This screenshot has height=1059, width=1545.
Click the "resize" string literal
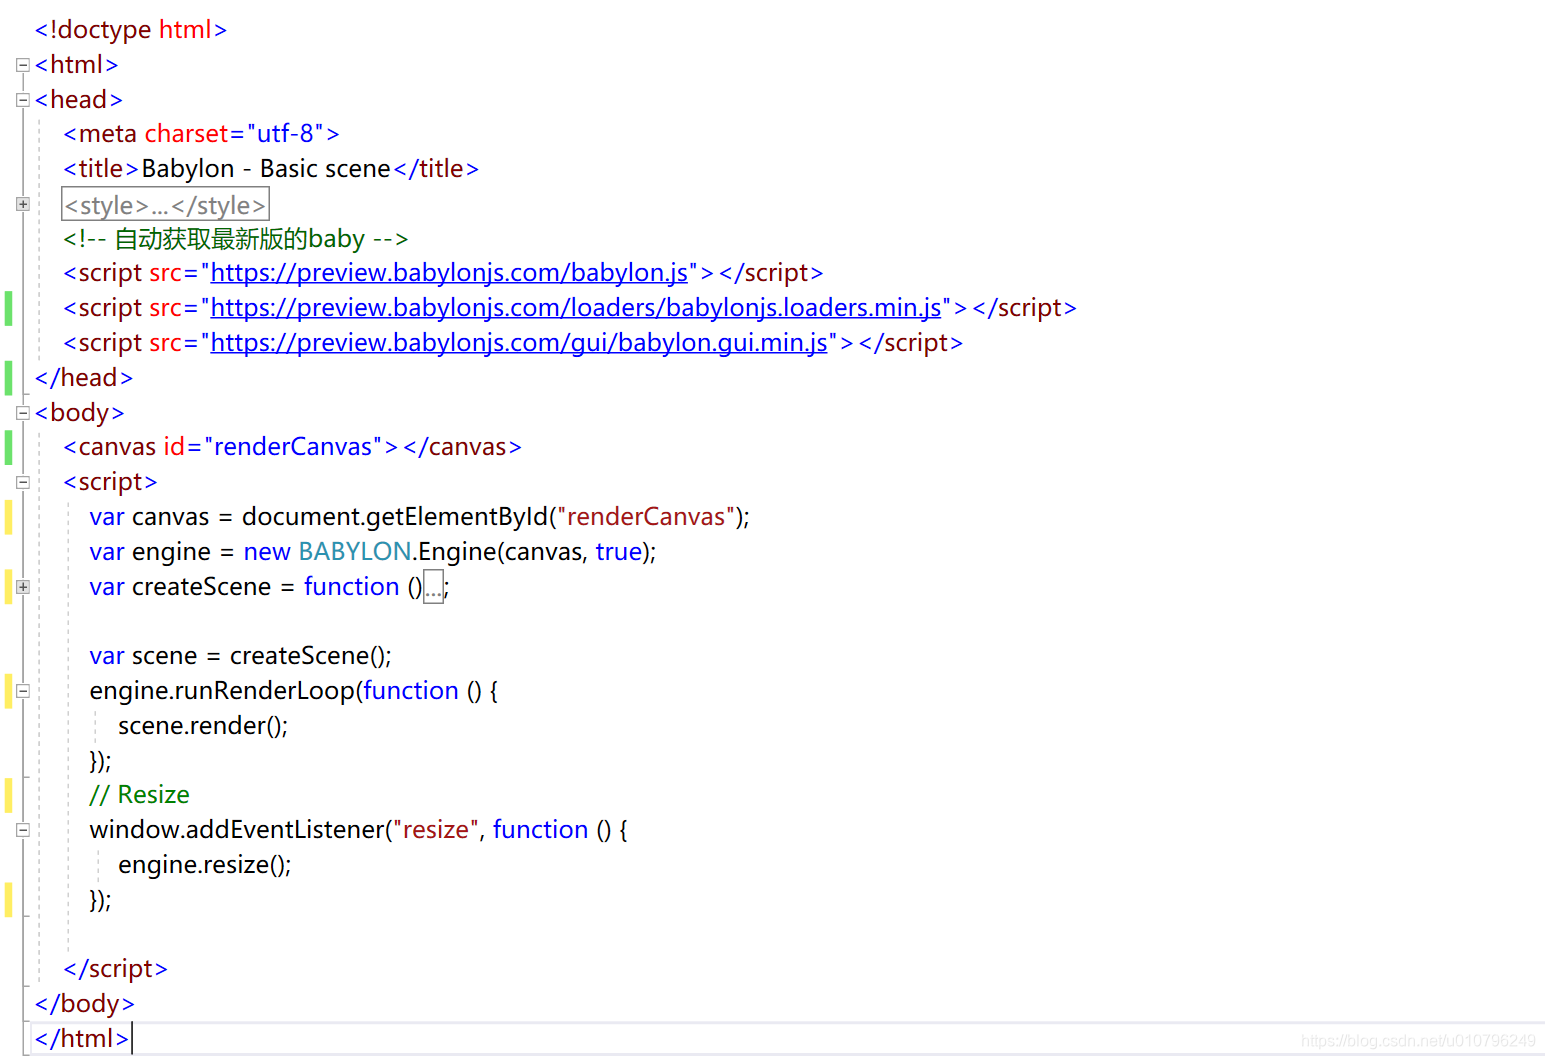435,830
